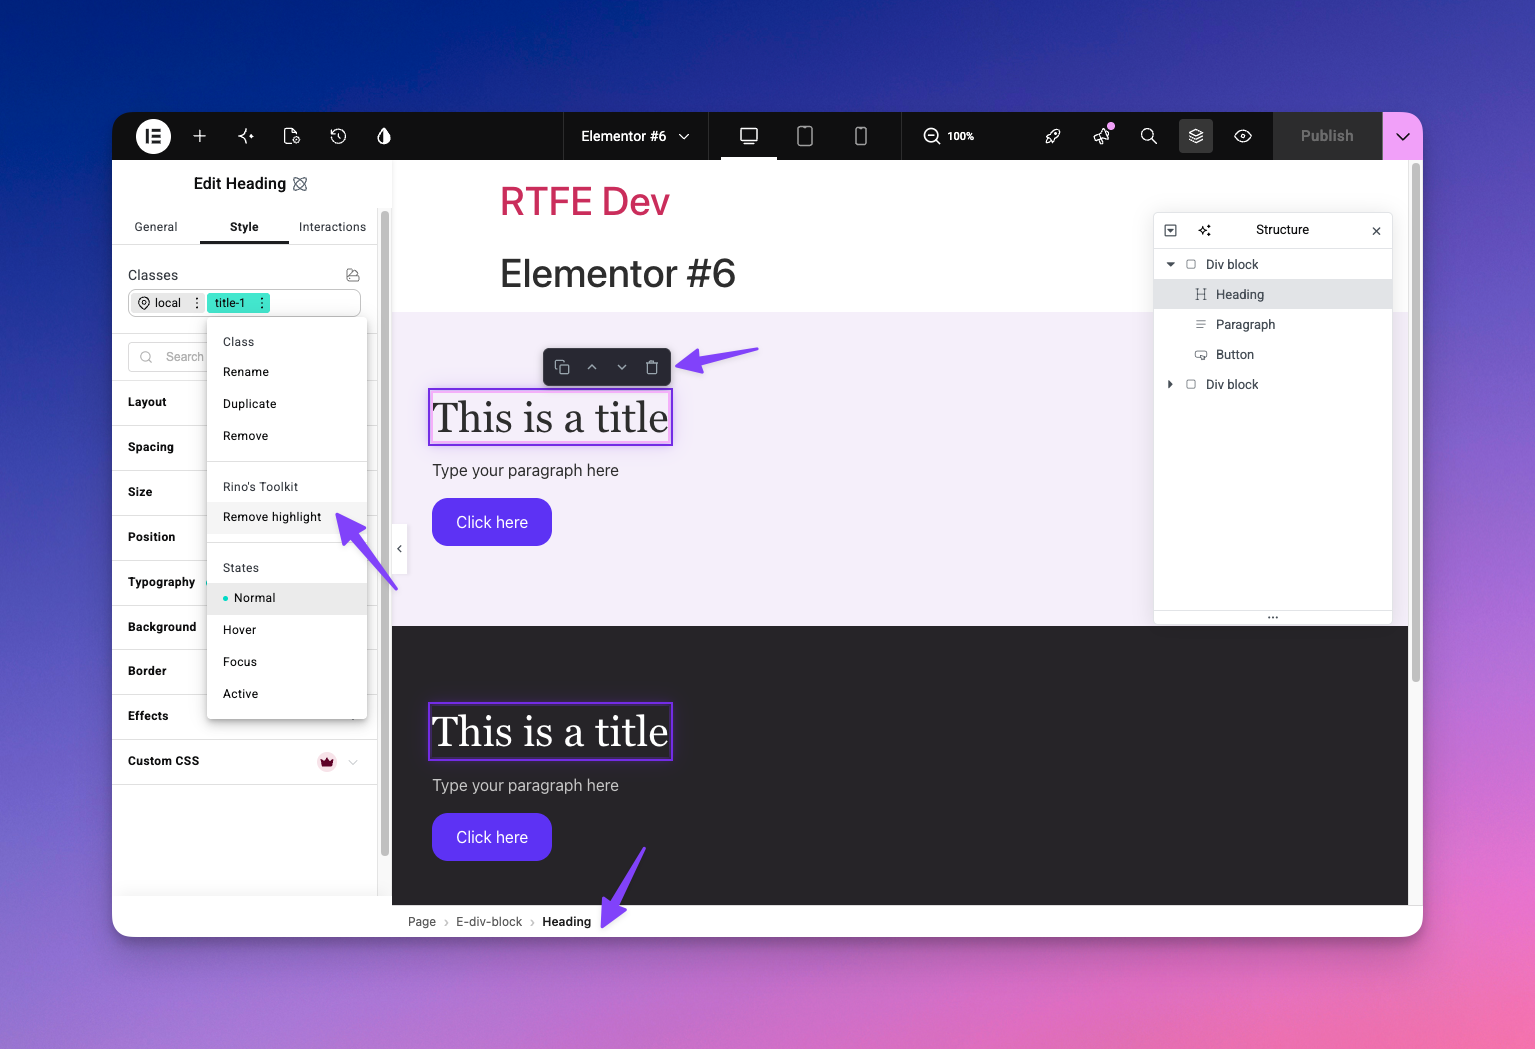Collapse the editing panel with side arrow
This screenshot has height=1049, width=1535.
pos(400,549)
